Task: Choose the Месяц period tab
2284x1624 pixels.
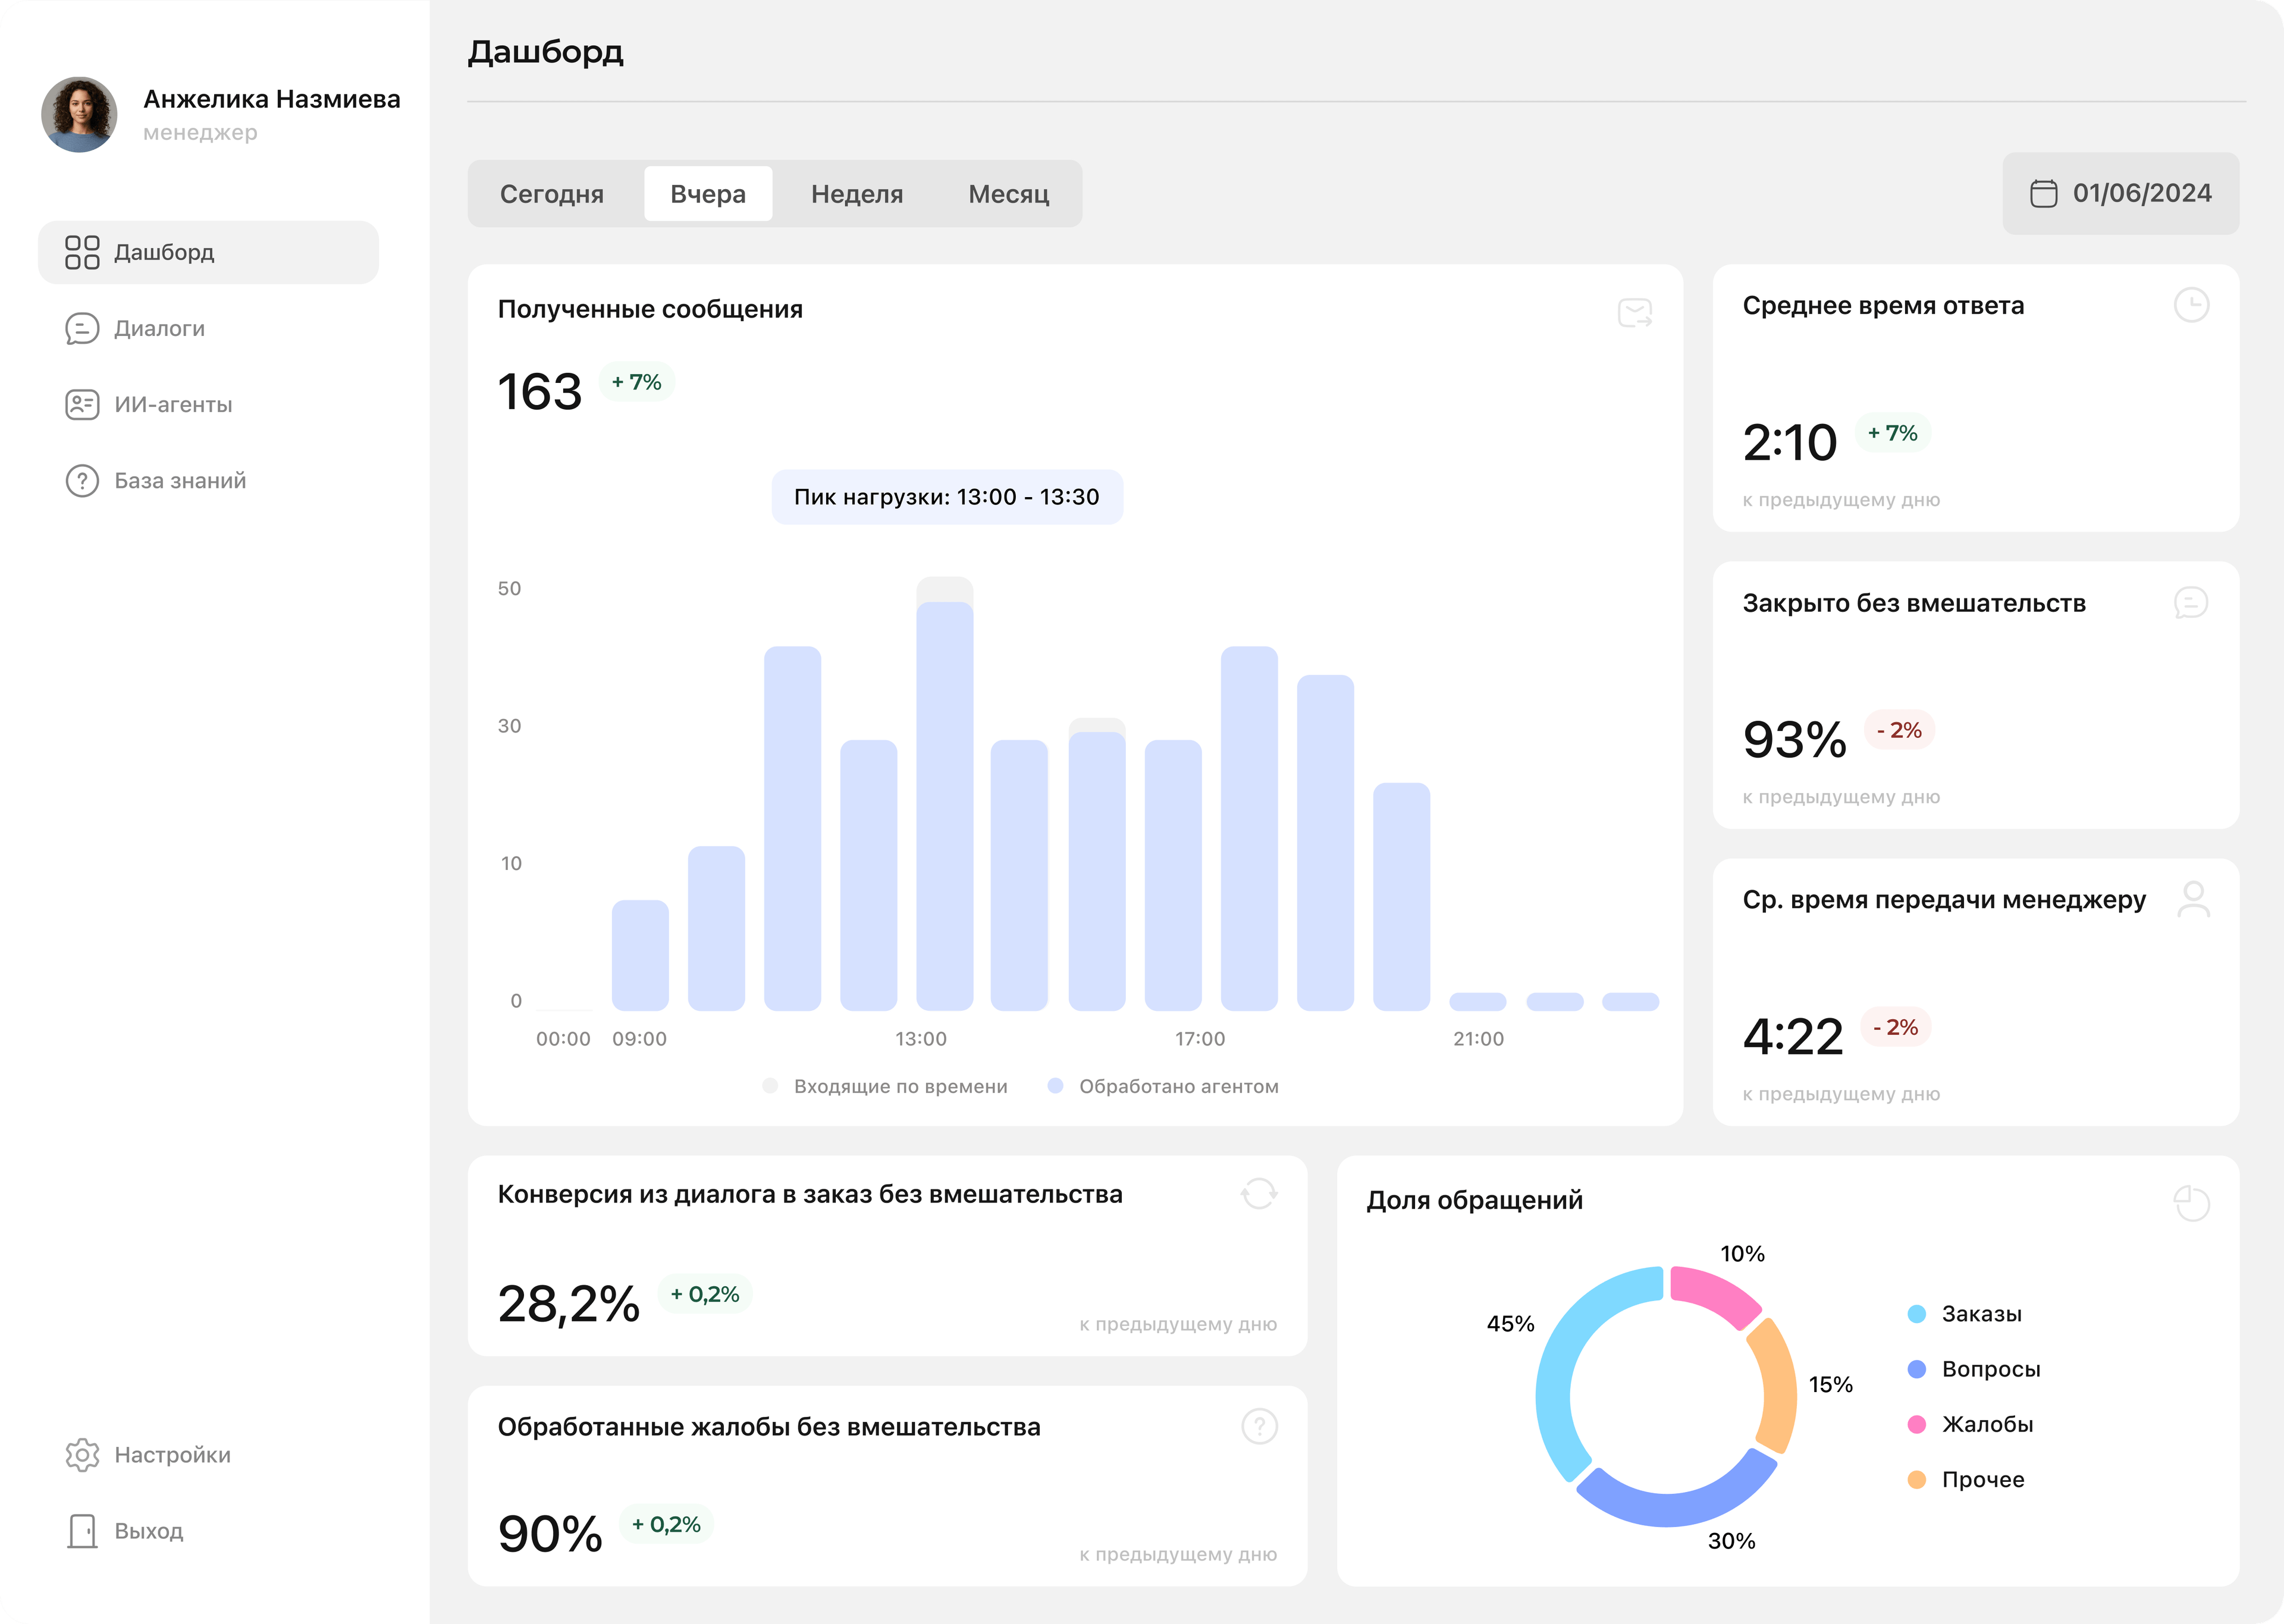Action: point(1008,194)
